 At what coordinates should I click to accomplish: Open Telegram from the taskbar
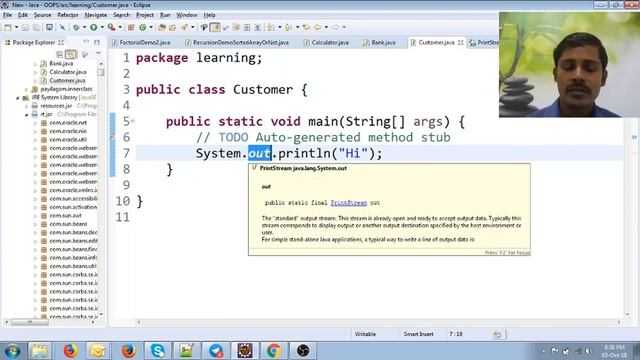click(216, 351)
